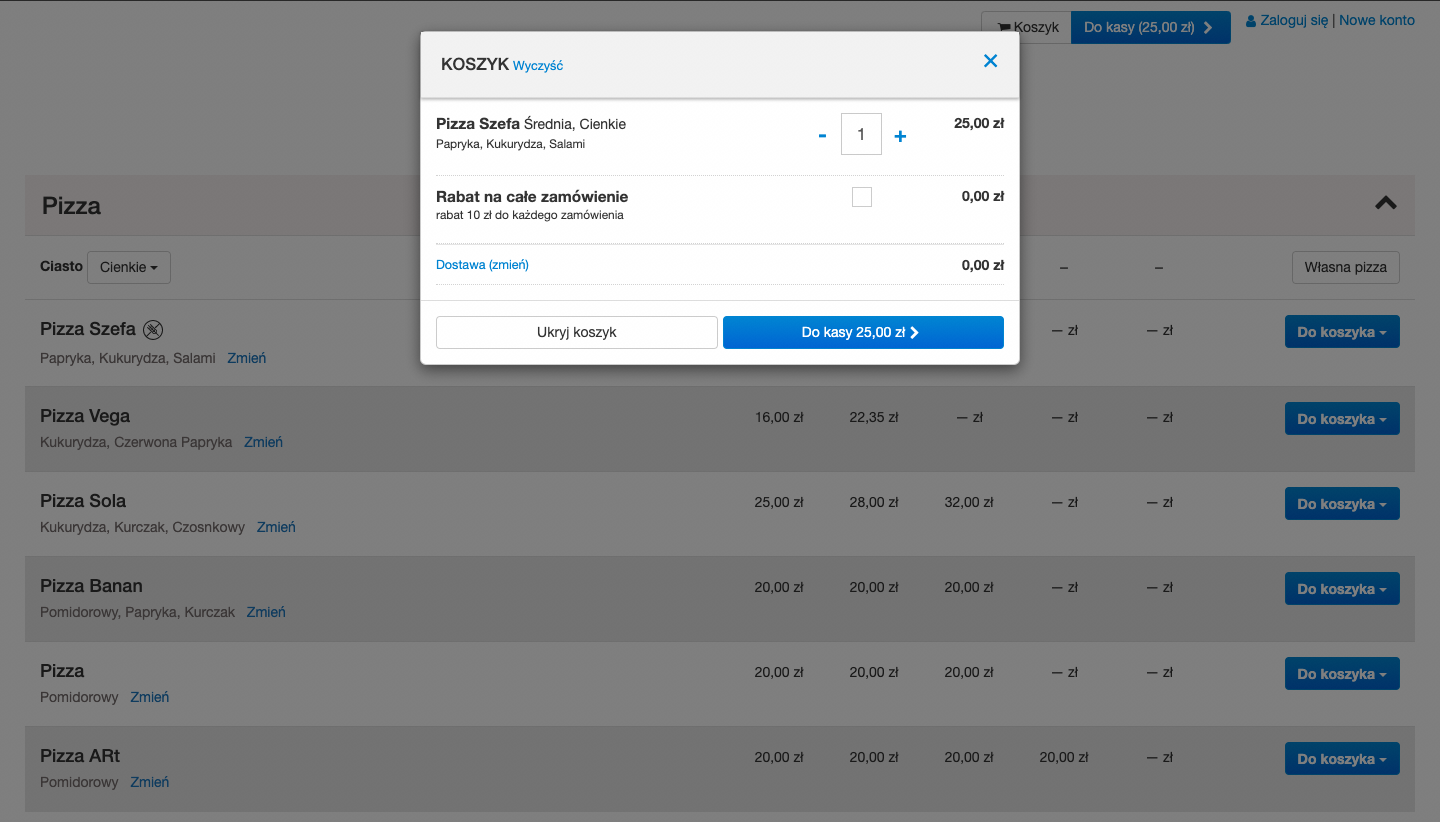Click Zmień next to Pizza Banan ingredients
The height and width of the screenshot is (822, 1440).
click(x=266, y=612)
